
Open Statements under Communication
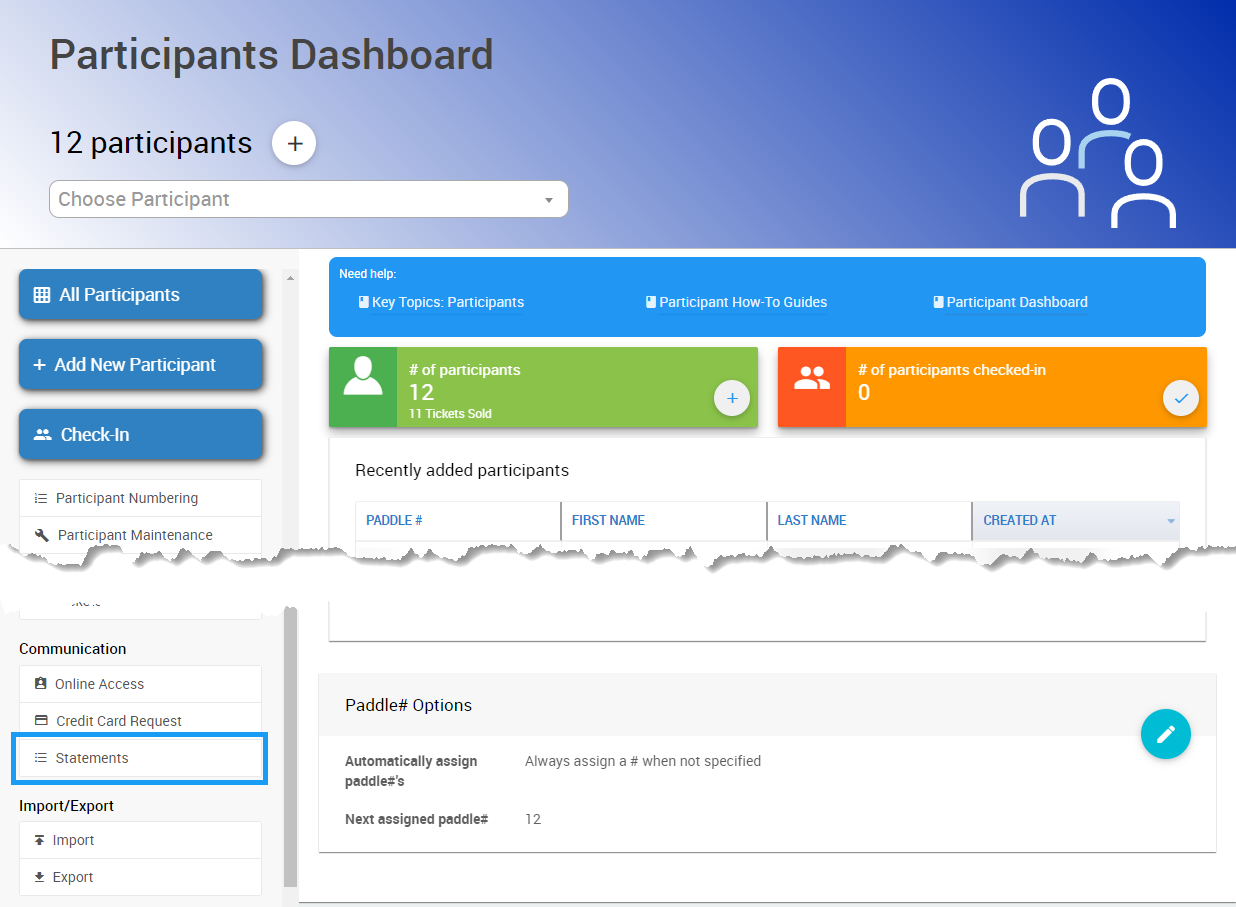tap(140, 758)
